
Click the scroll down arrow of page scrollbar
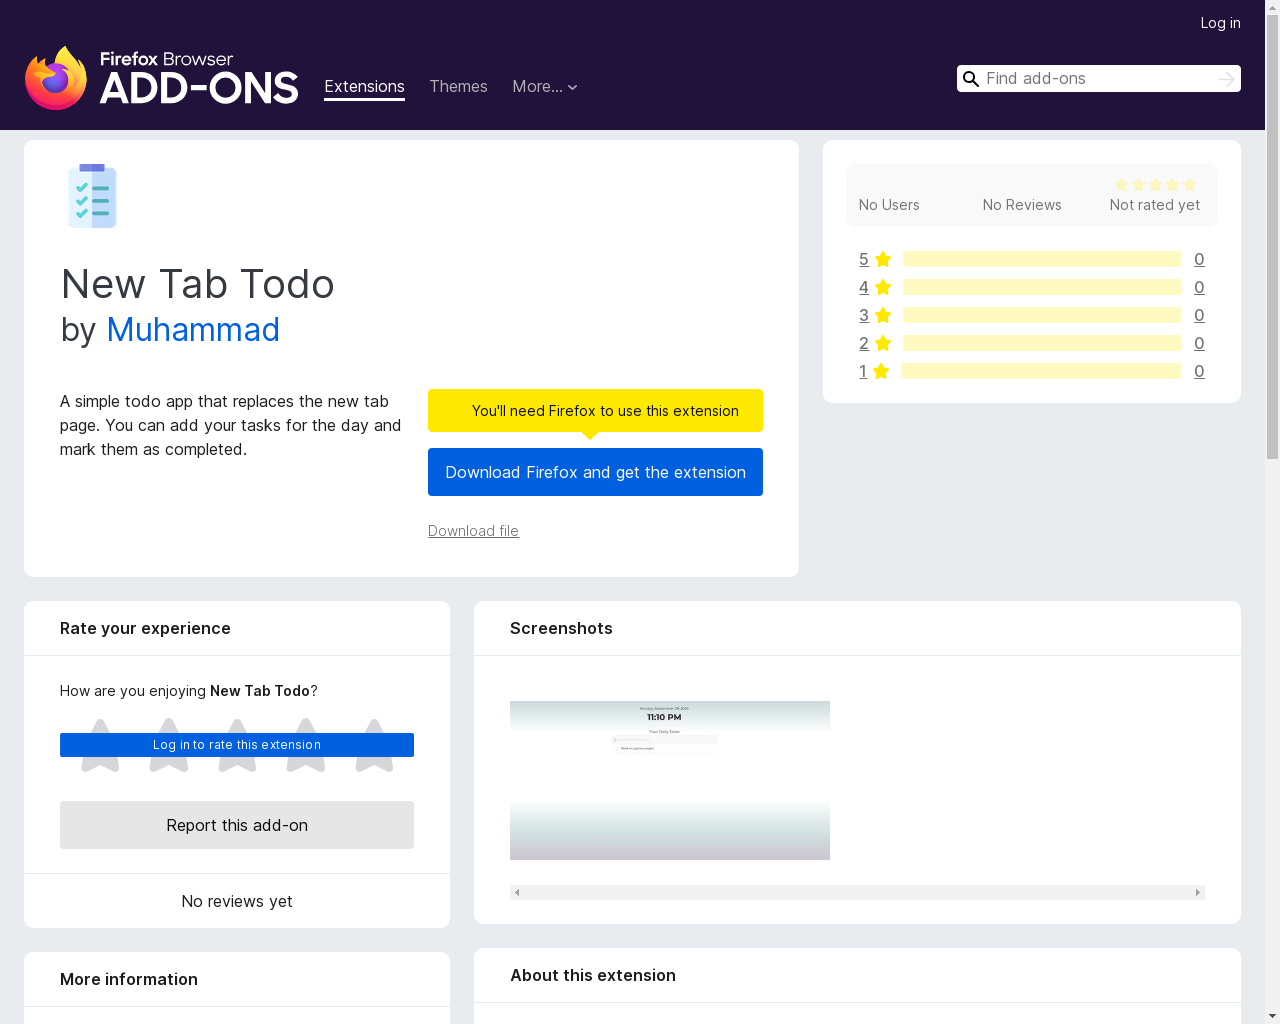pyautogui.click(x=1272, y=1016)
